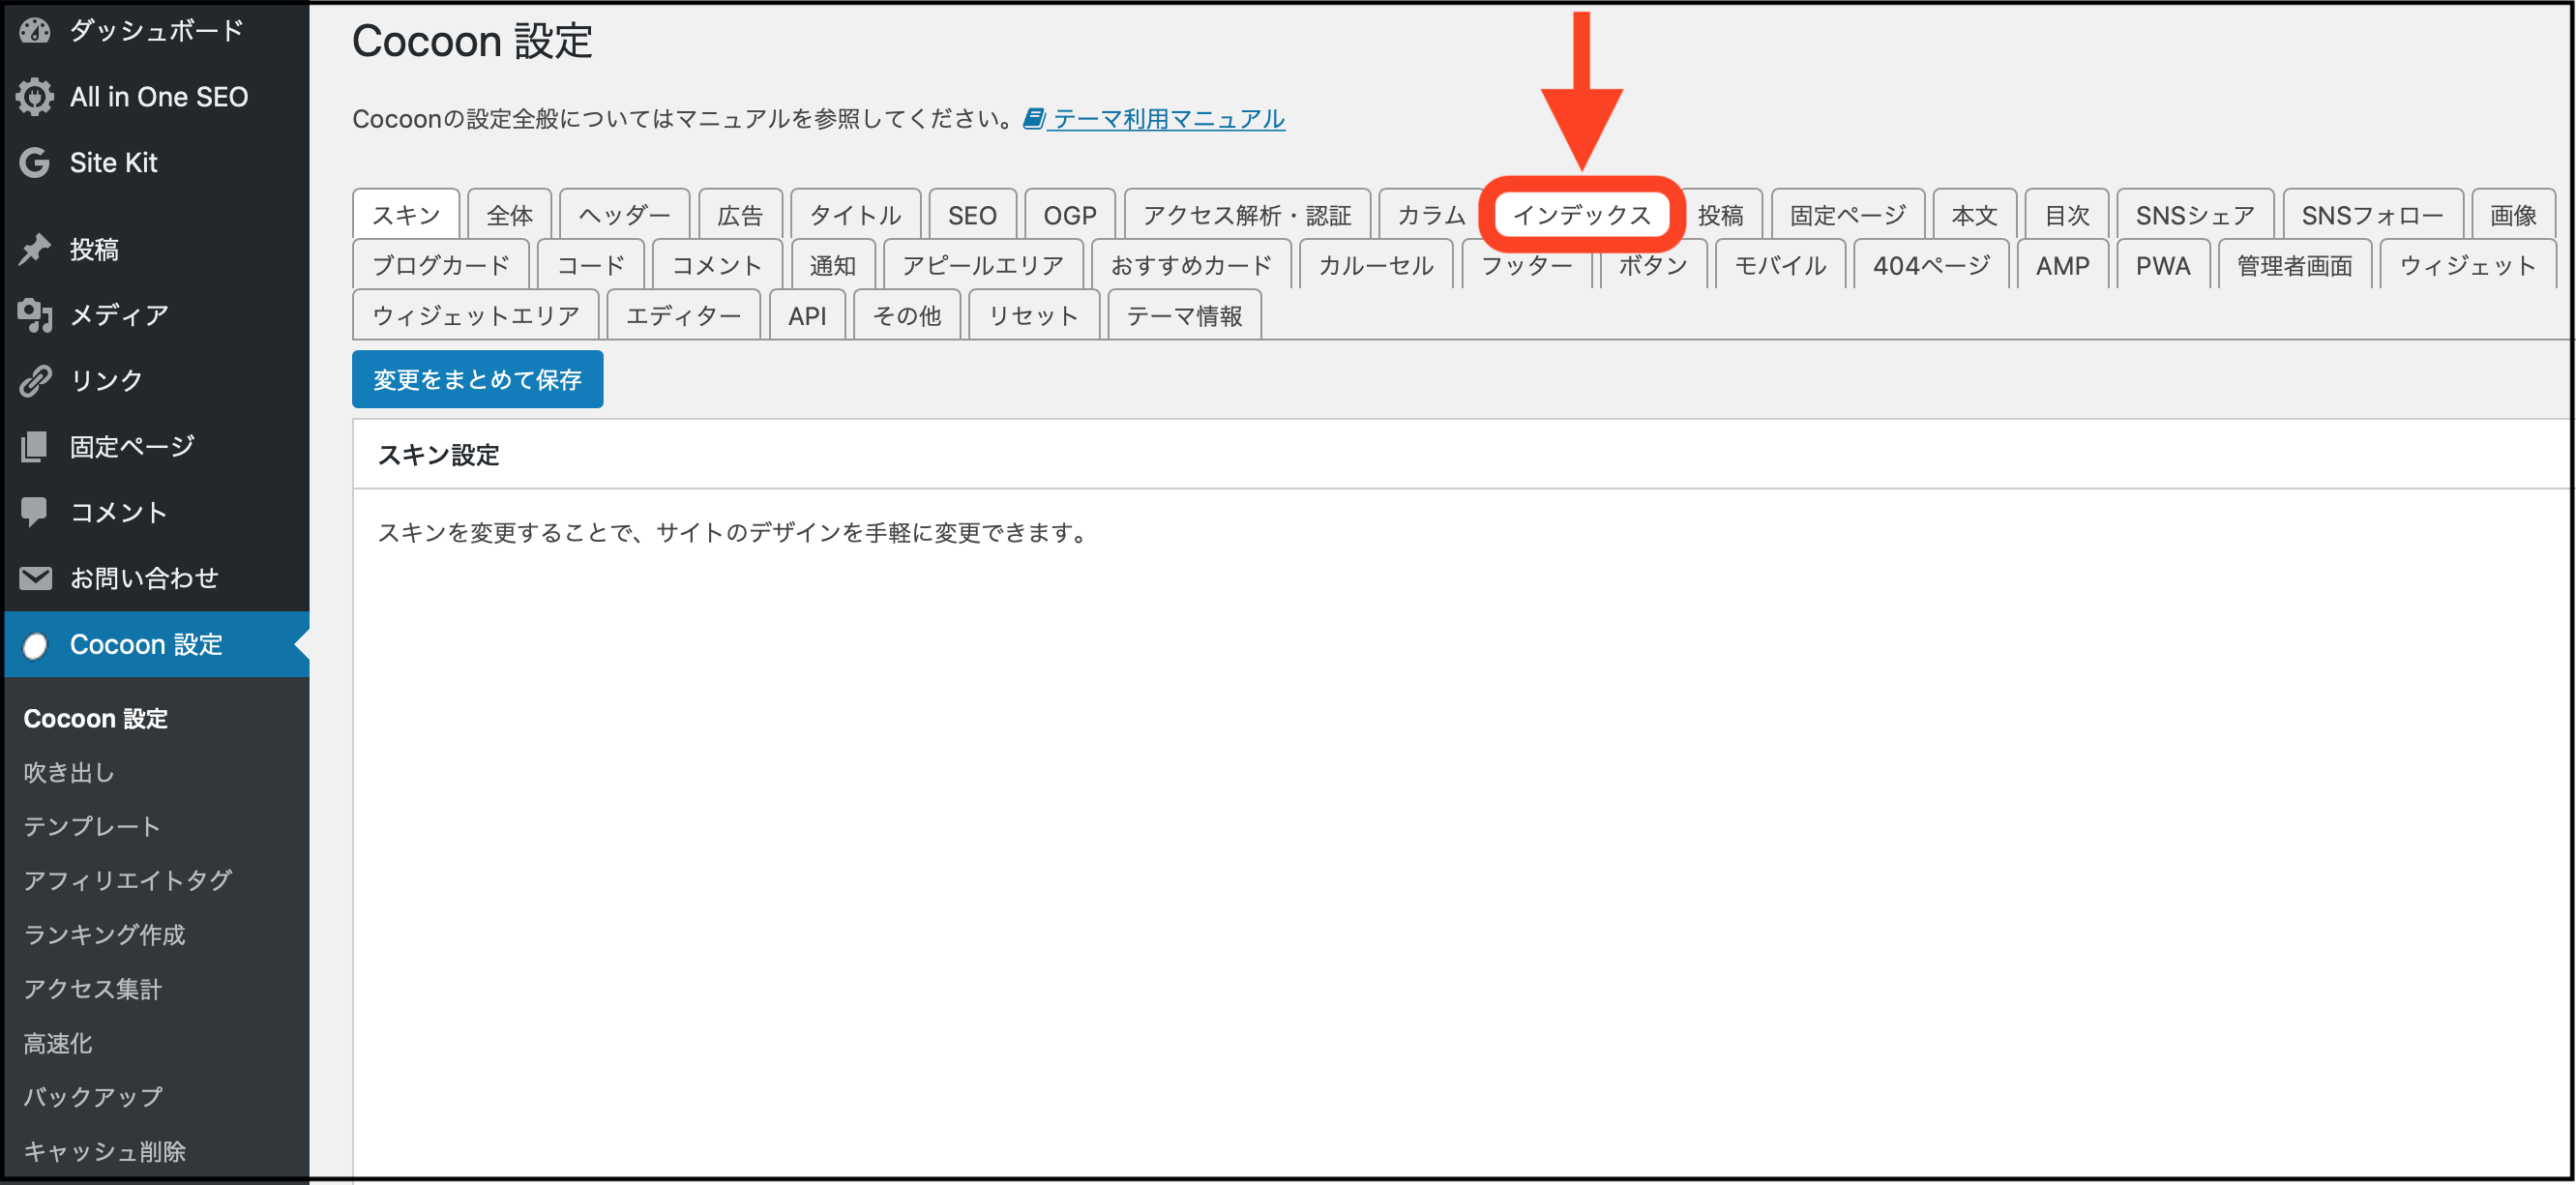Open the ブログカード tab
This screenshot has width=2576, height=1185.
440,265
